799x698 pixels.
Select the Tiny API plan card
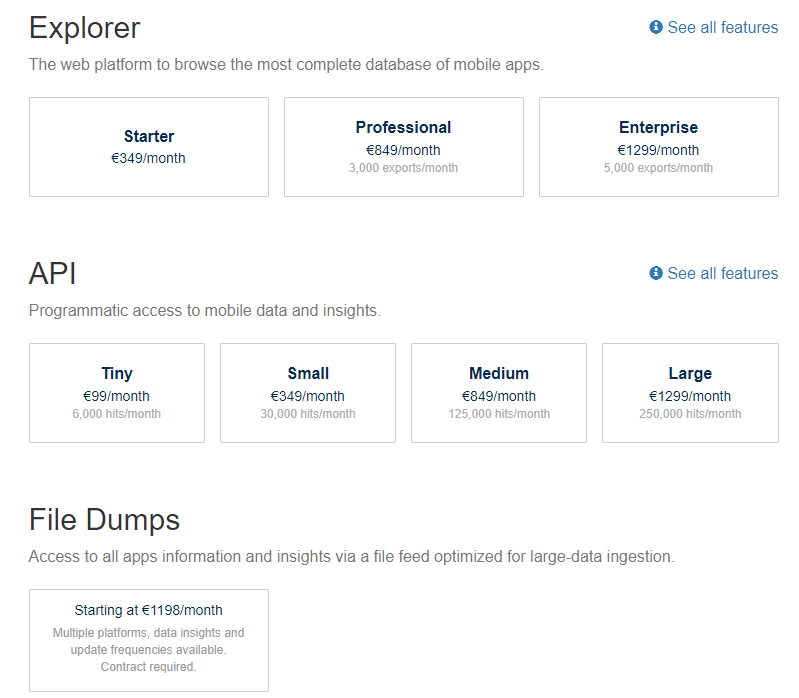pos(117,392)
